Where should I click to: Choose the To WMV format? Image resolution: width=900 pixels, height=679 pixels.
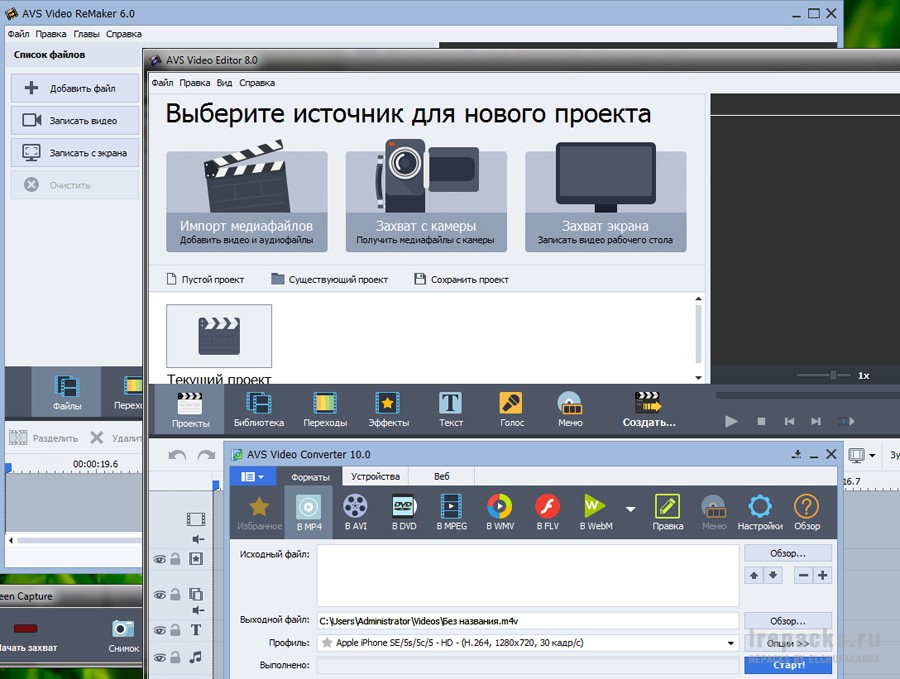(x=500, y=512)
